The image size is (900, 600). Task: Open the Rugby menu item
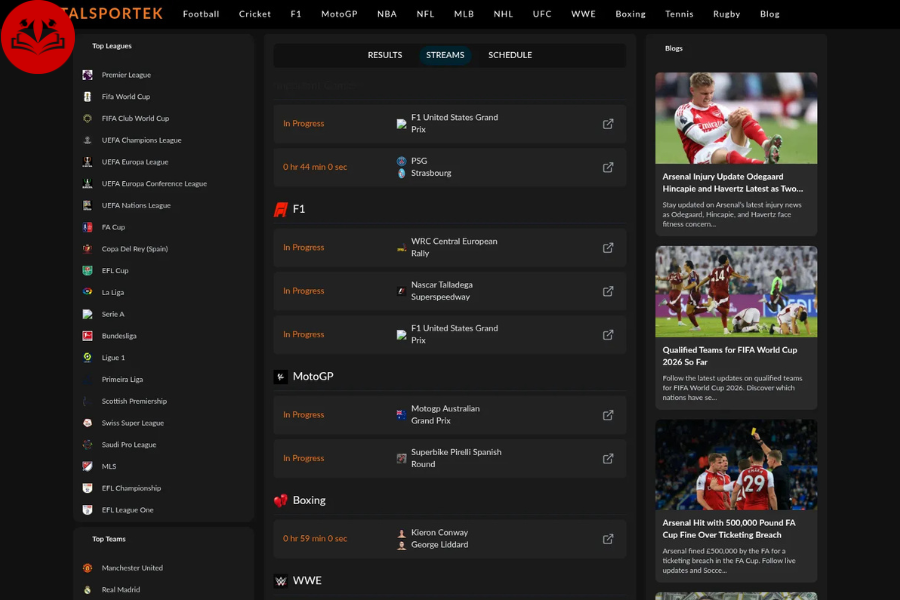tap(726, 14)
